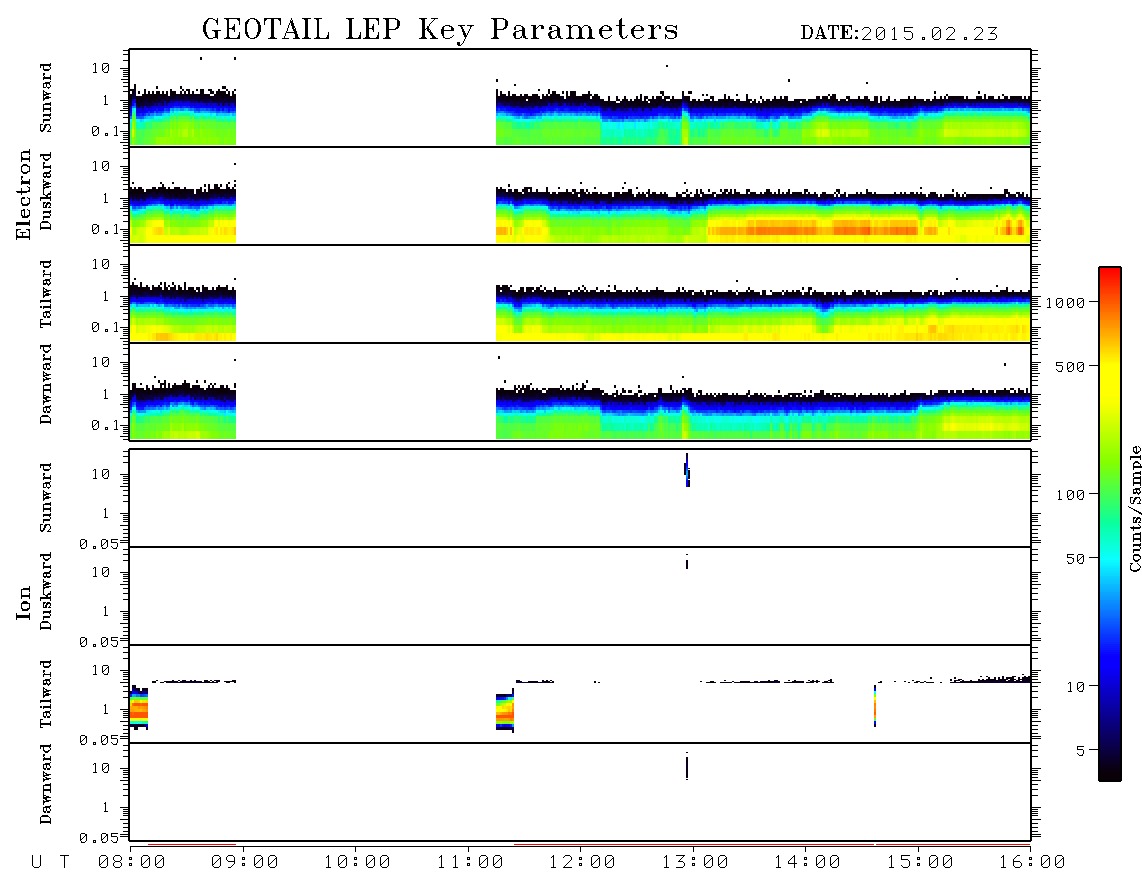Click the Ion 'Sunward' axis label
Screen dimensions: 1142x880
pyautogui.click(x=46, y=498)
